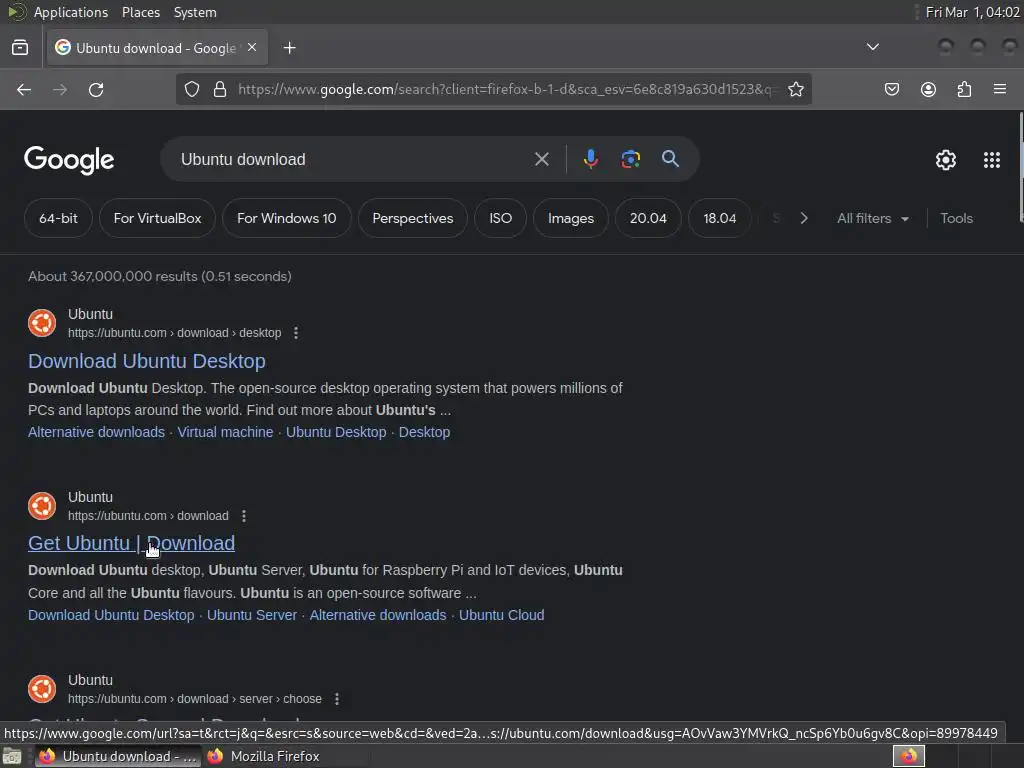Open the Desktop sublink

424,432
